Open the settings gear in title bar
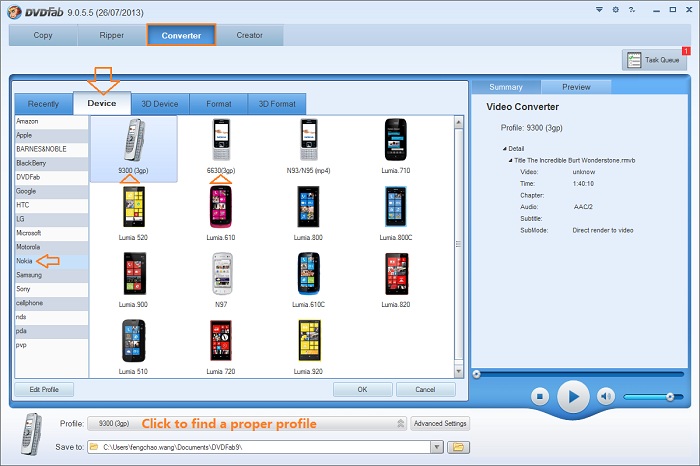 [x=616, y=9]
